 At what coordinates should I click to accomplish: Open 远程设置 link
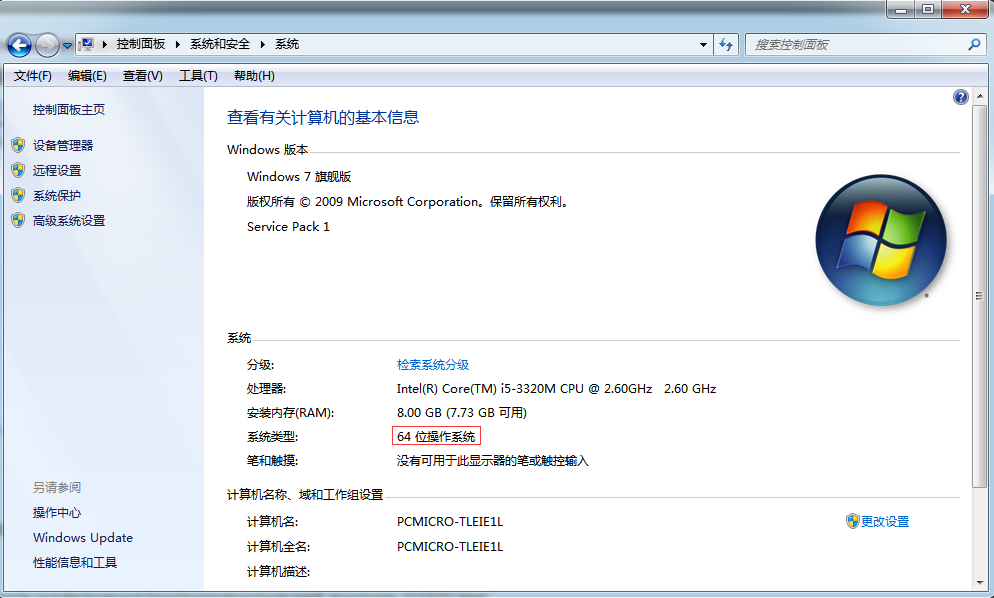57,171
